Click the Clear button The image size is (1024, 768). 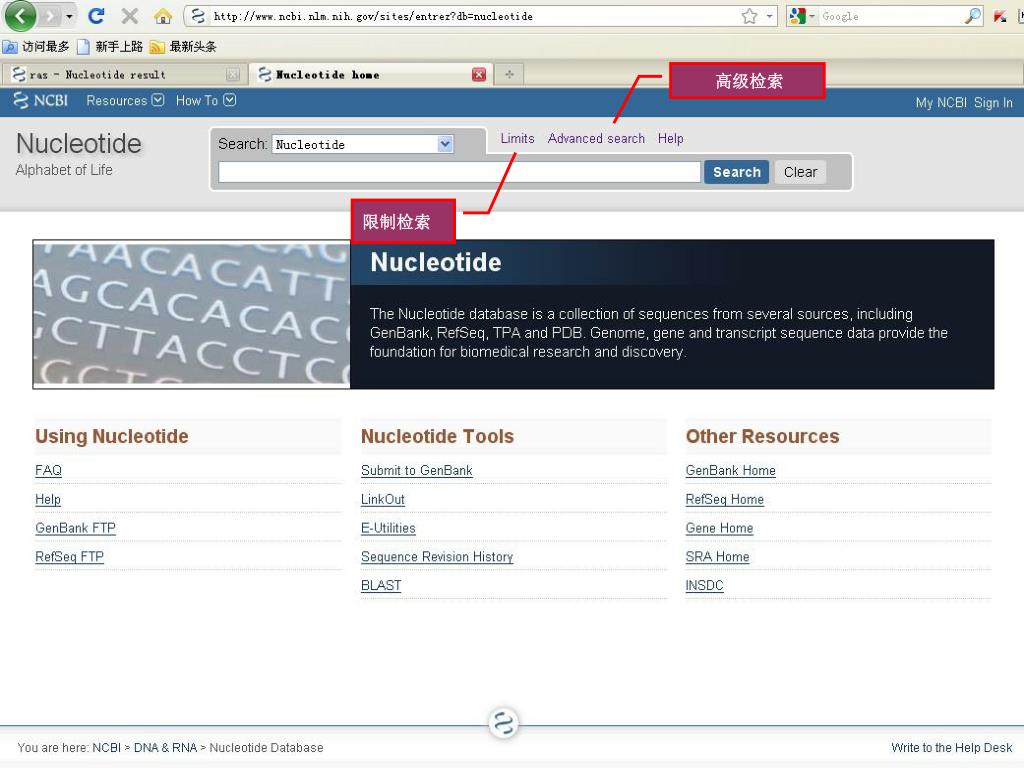click(x=800, y=172)
